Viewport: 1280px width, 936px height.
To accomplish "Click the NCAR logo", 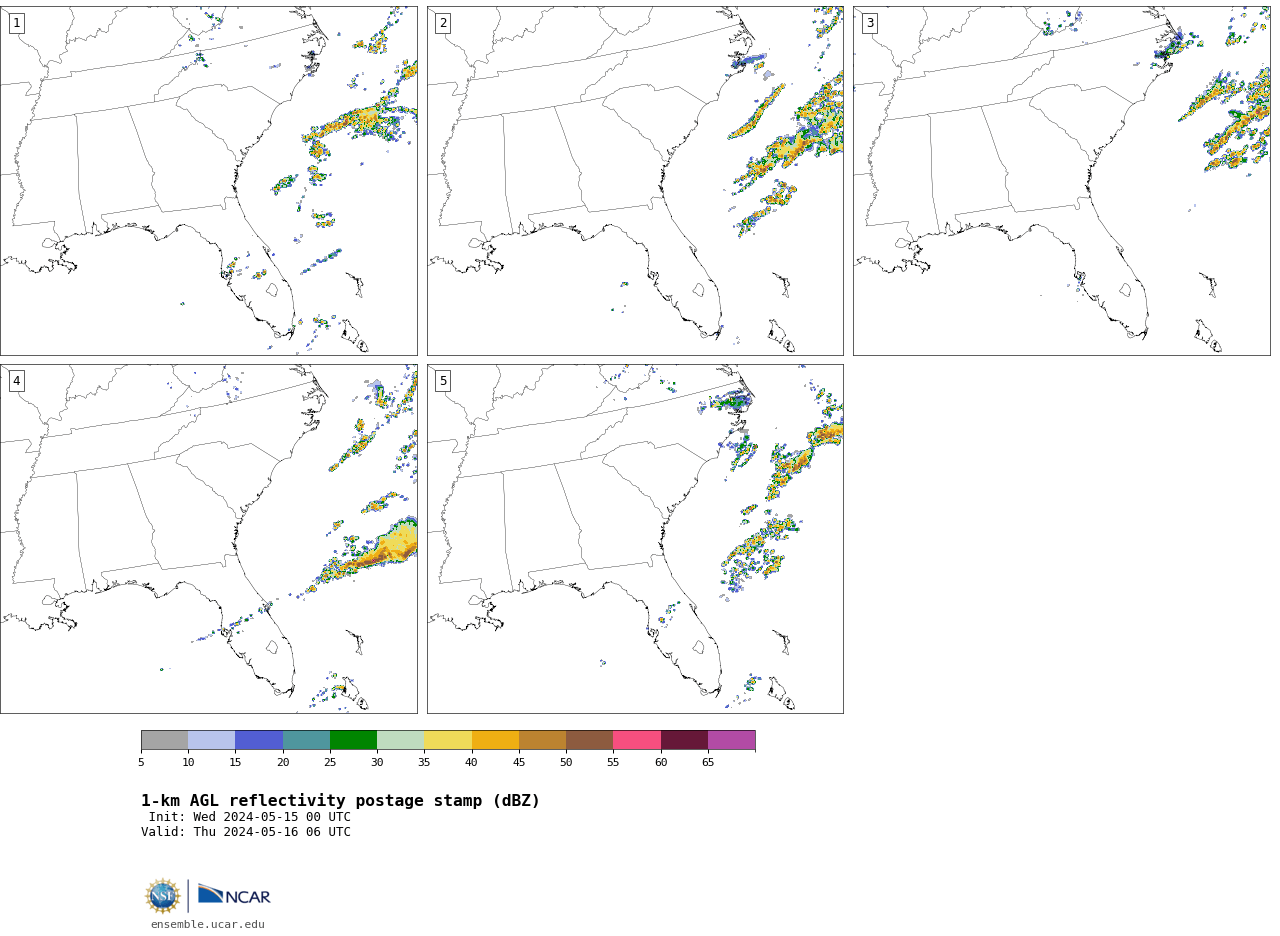I will (x=234, y=895).
